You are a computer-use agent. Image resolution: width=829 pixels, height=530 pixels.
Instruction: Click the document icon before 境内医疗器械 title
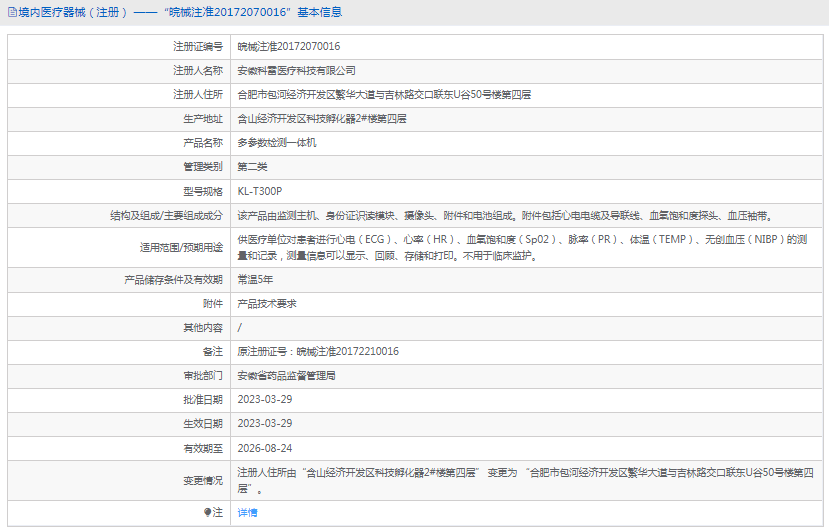[x=12, y=12]
